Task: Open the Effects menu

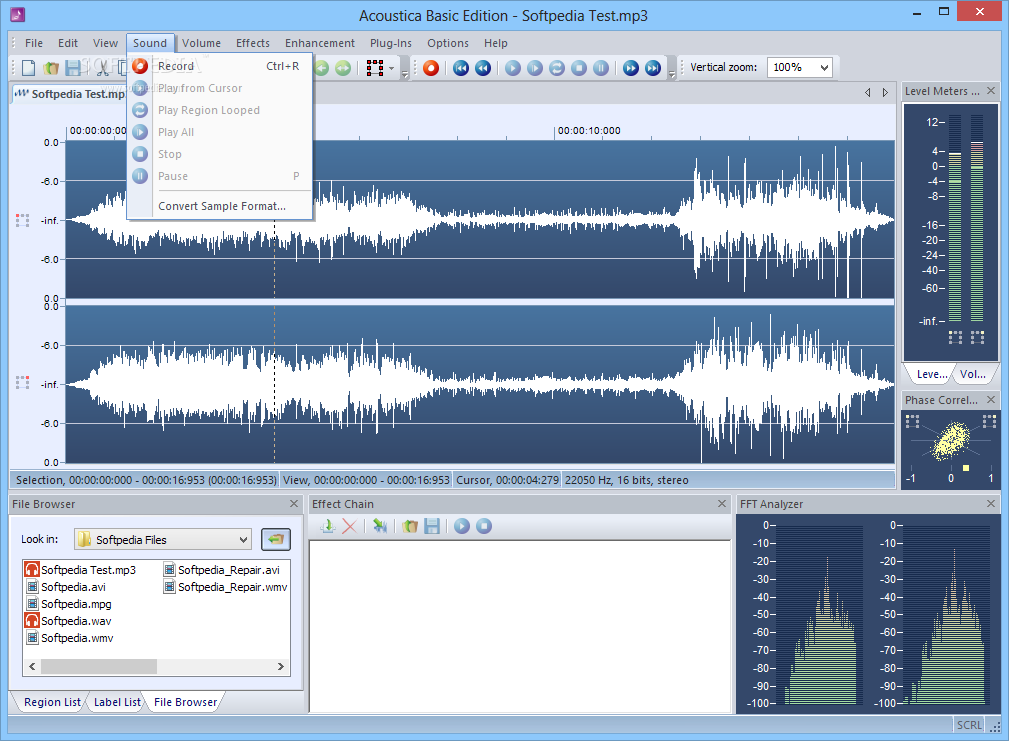Action: 252,43
